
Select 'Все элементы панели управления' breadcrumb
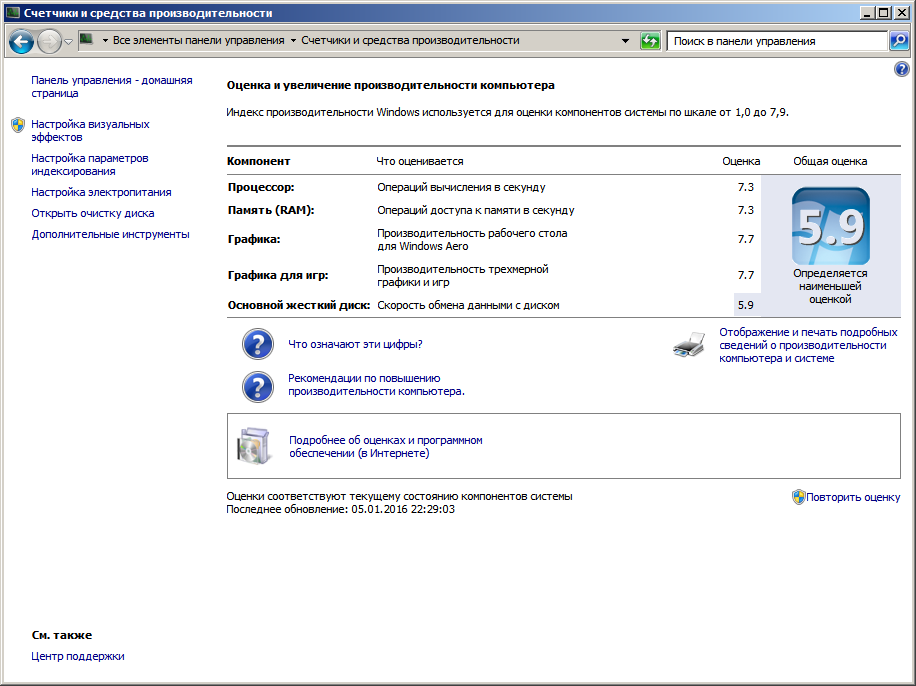point(199,40)
